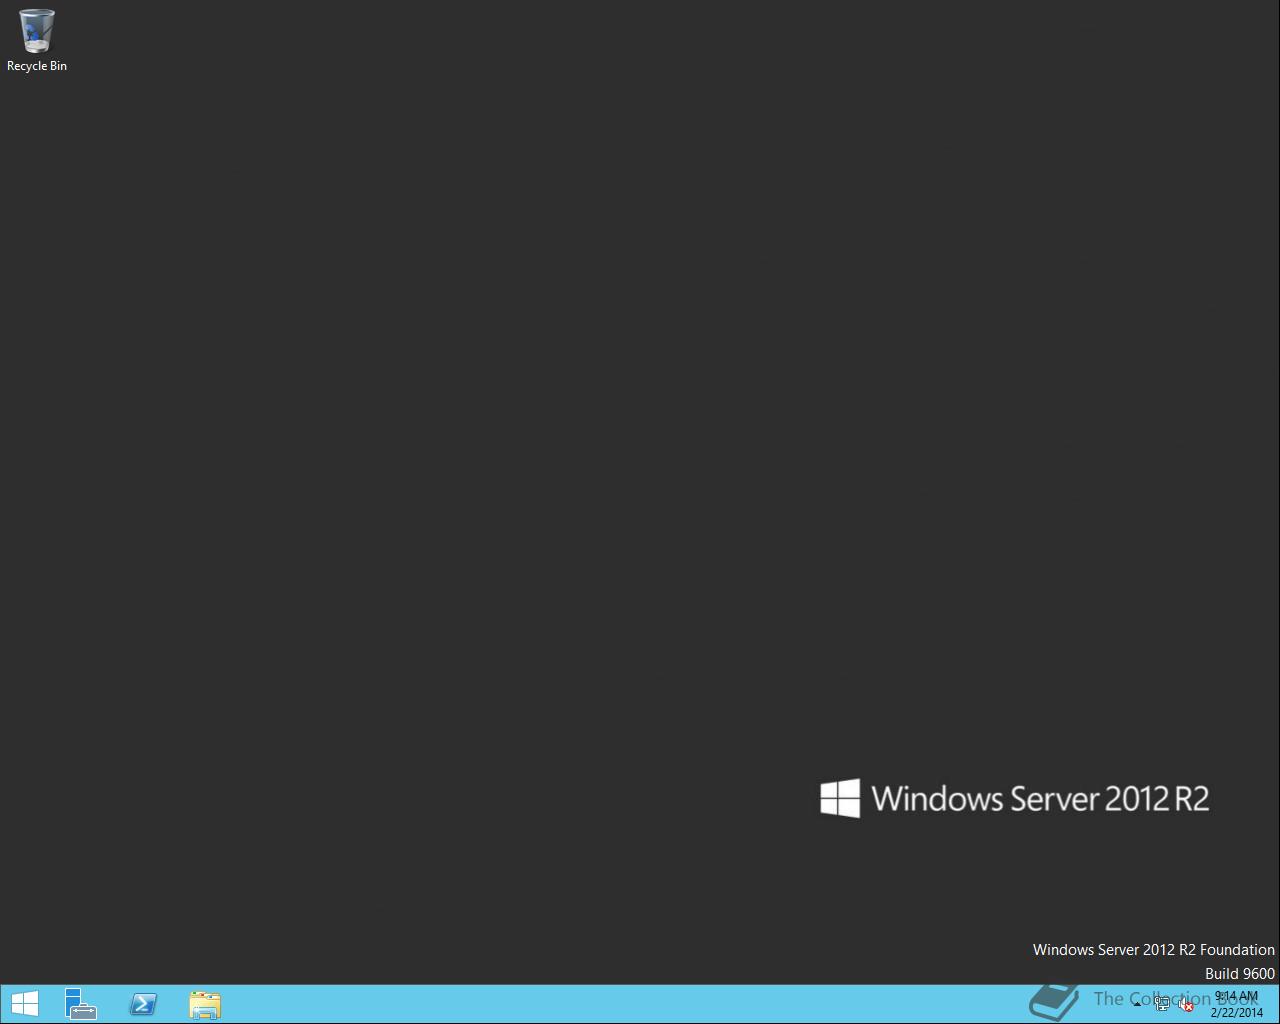
Task: Open the Recycle Bin desktop icon
Action: [37, 40]
